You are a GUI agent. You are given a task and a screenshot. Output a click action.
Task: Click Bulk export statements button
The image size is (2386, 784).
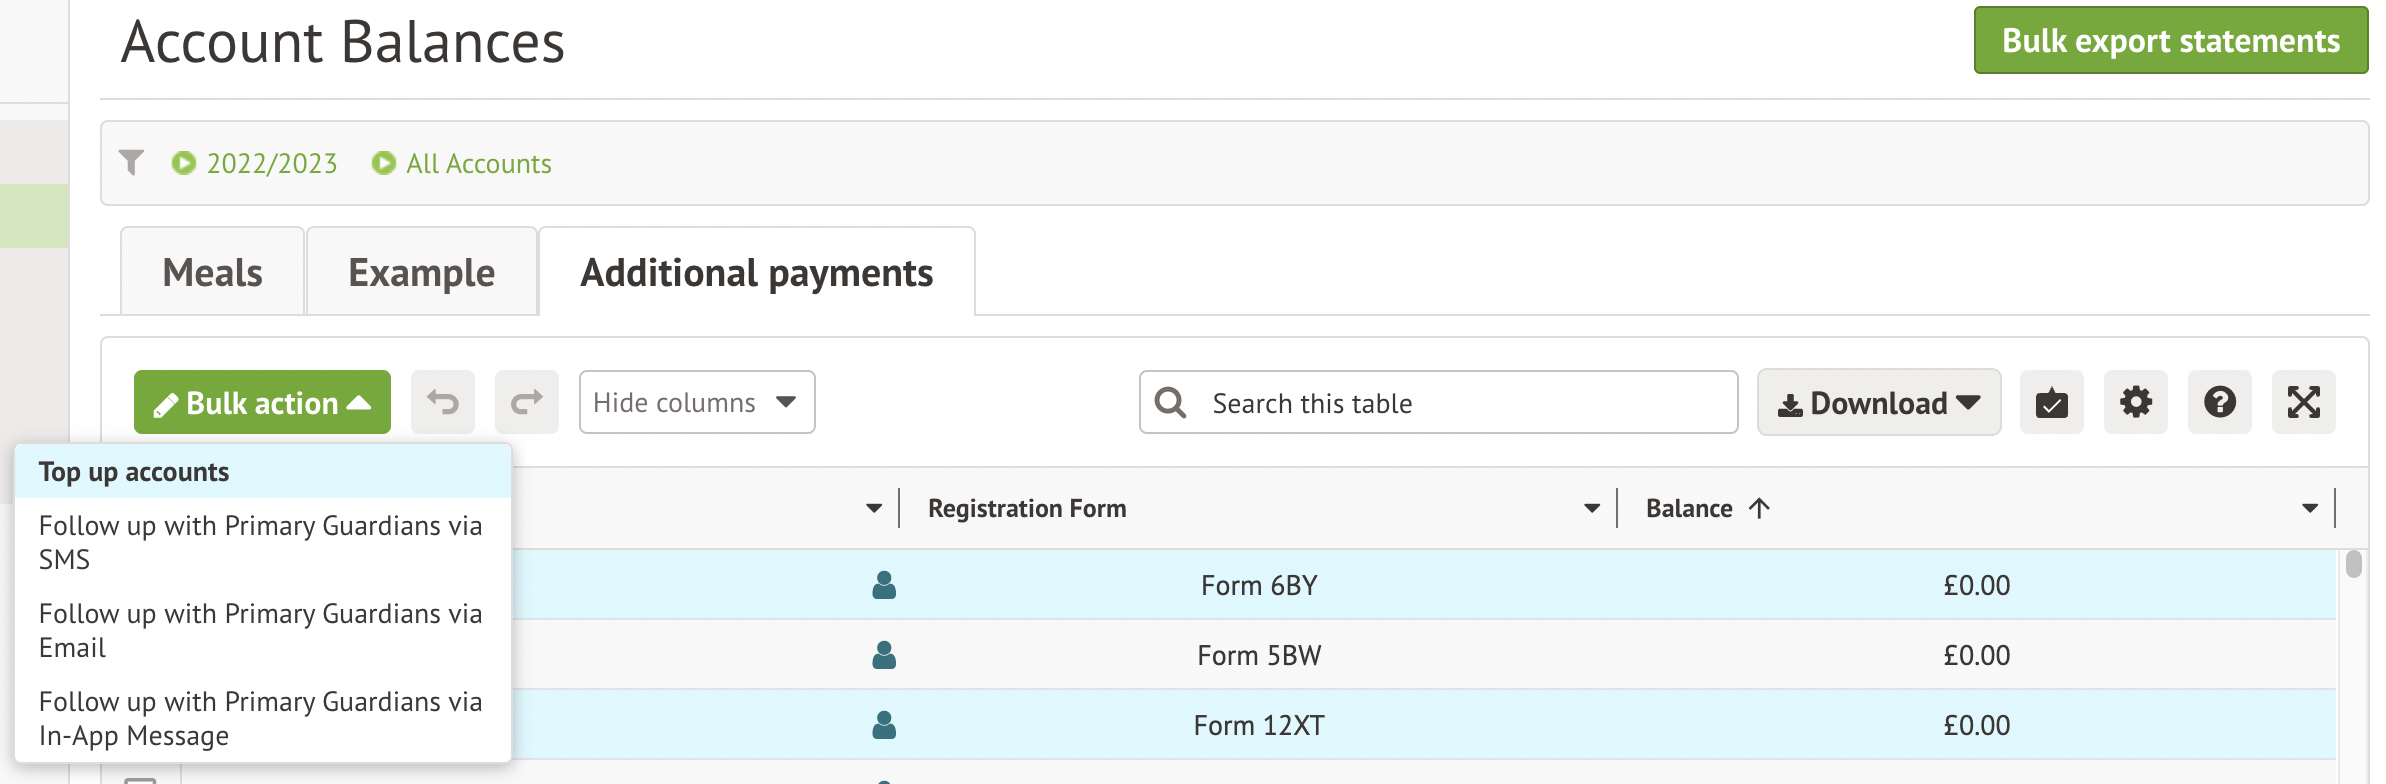pos(2170,40)
